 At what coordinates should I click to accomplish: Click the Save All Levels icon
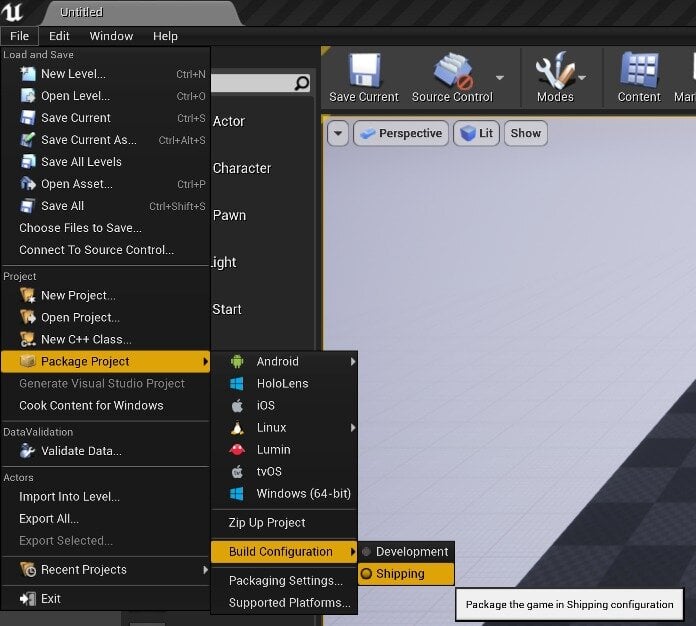[x=28, y=162]
